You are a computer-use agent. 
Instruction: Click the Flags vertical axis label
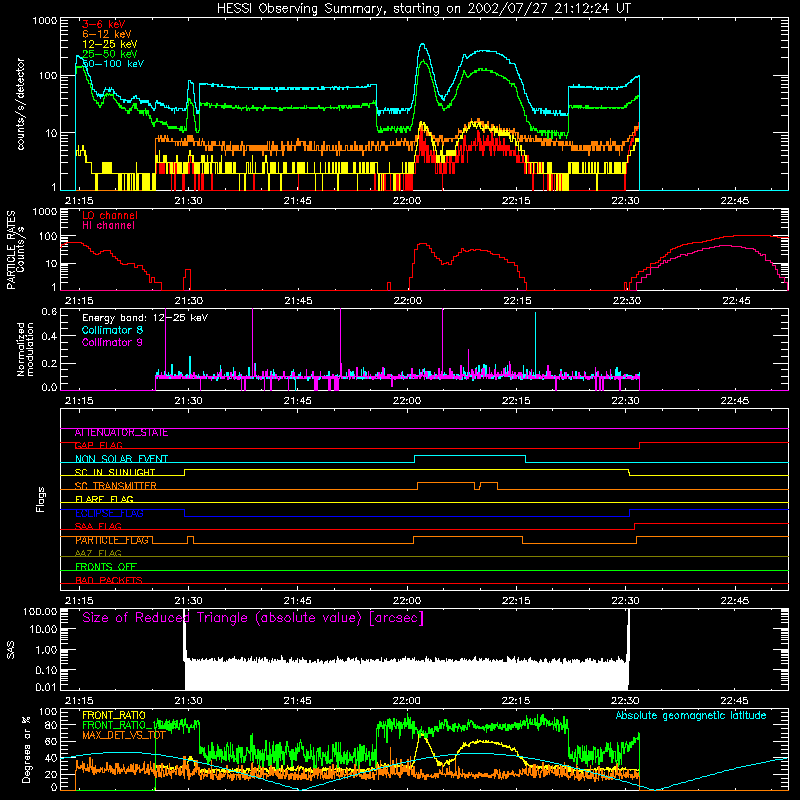(x=40, y=499)
